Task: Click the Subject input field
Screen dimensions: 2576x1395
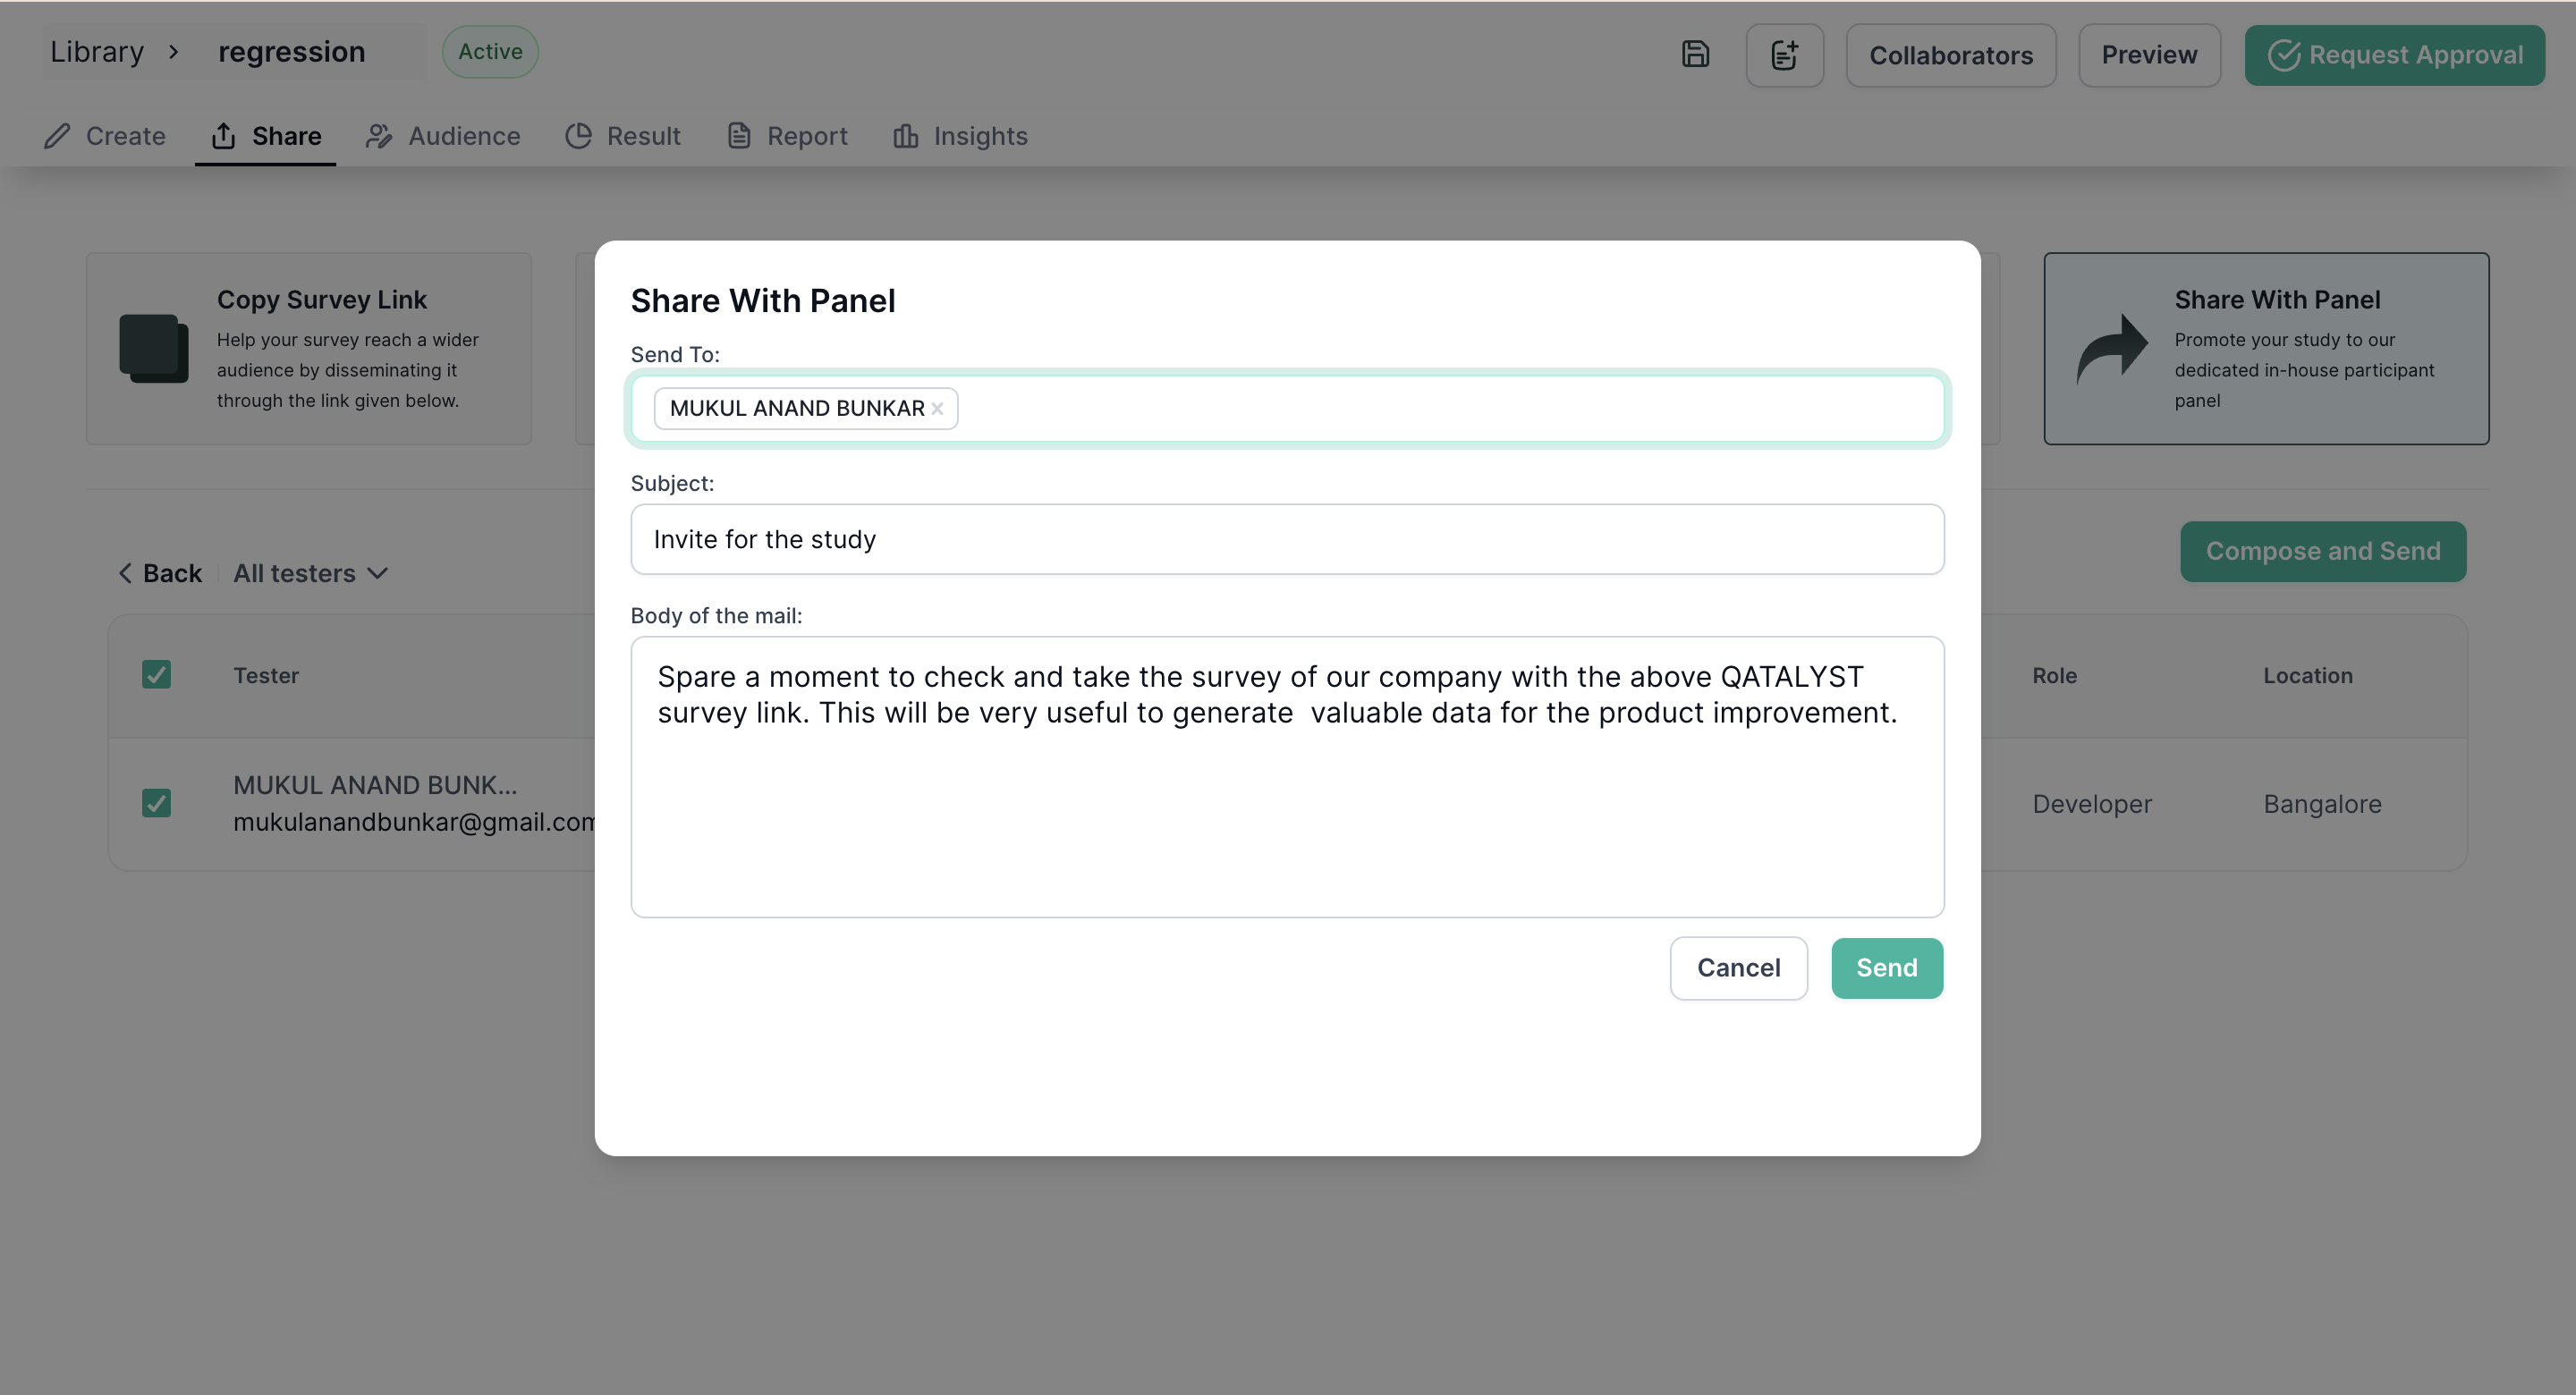Action: (x=1287, y=539)
